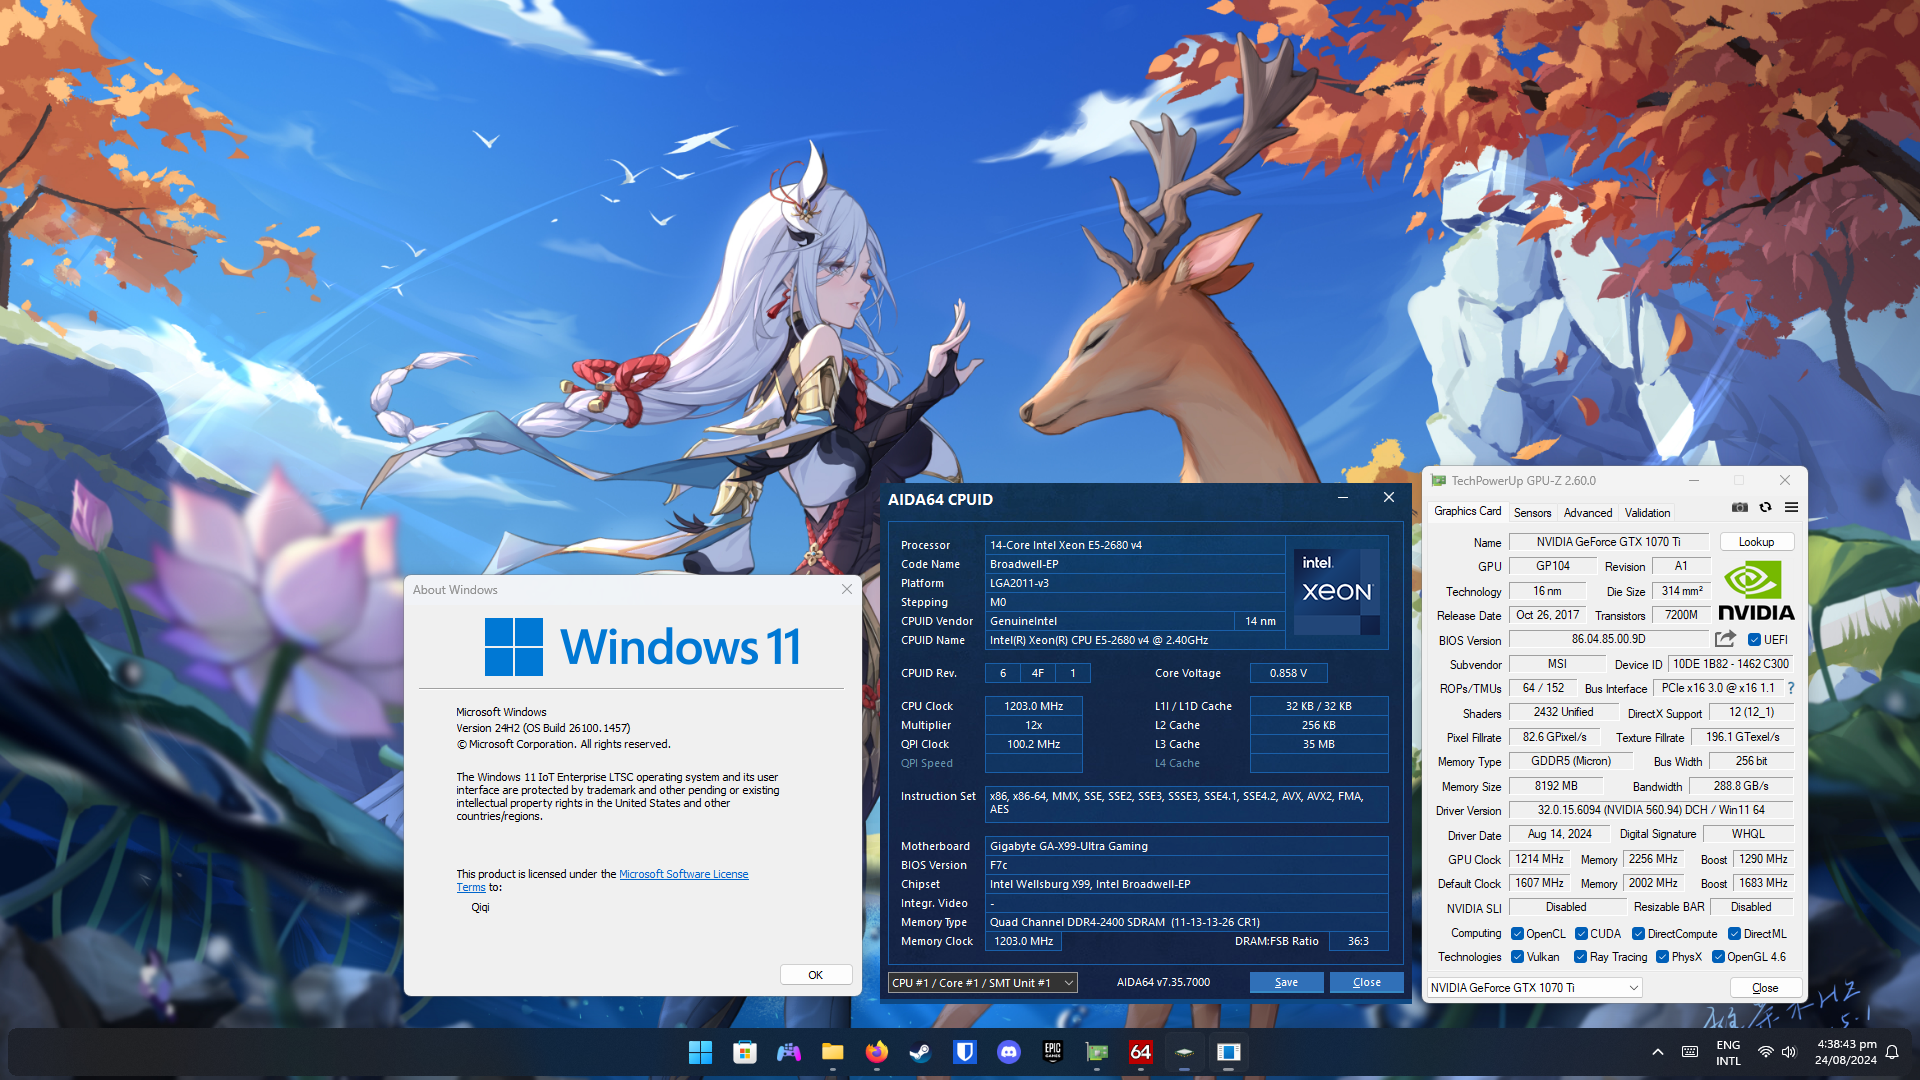Open the ENG INTL language indicator

pyautogui.click(x=1728, y=1053)
